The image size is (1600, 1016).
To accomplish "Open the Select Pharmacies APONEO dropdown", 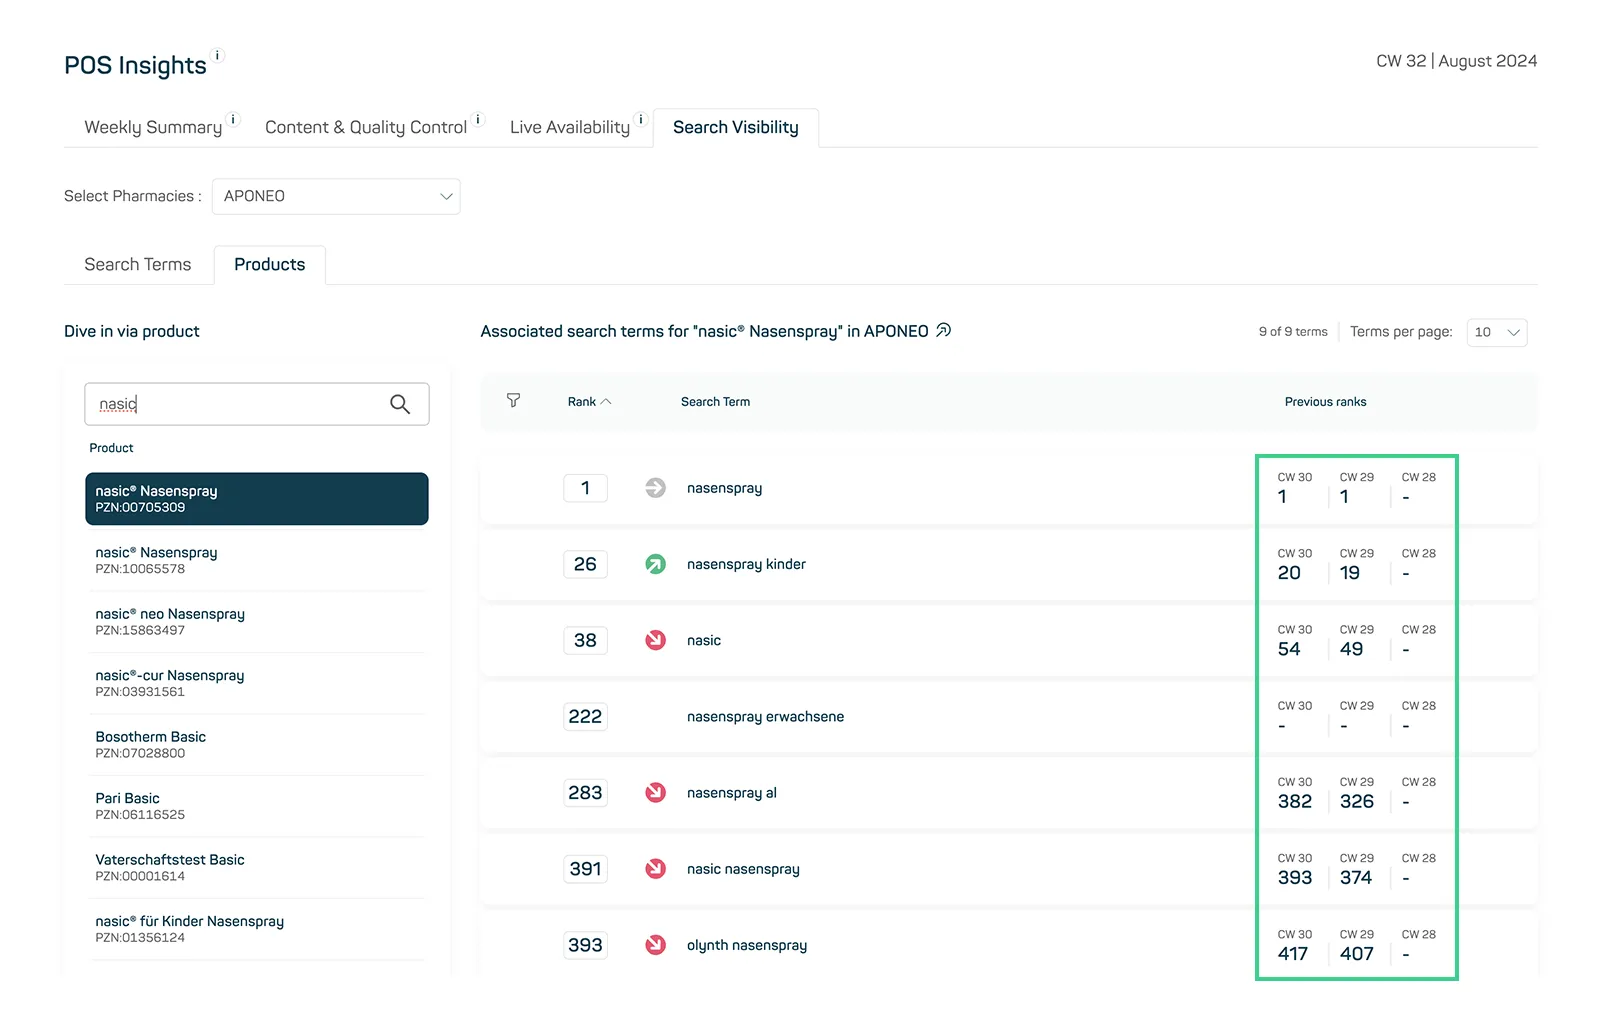I will click(336, 196).
